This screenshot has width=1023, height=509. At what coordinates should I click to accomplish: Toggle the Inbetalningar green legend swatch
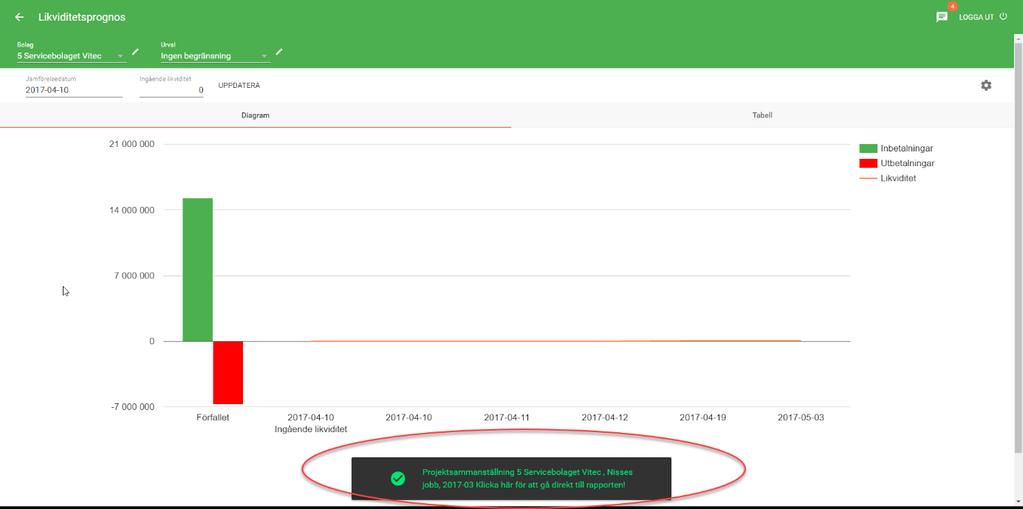868,149
